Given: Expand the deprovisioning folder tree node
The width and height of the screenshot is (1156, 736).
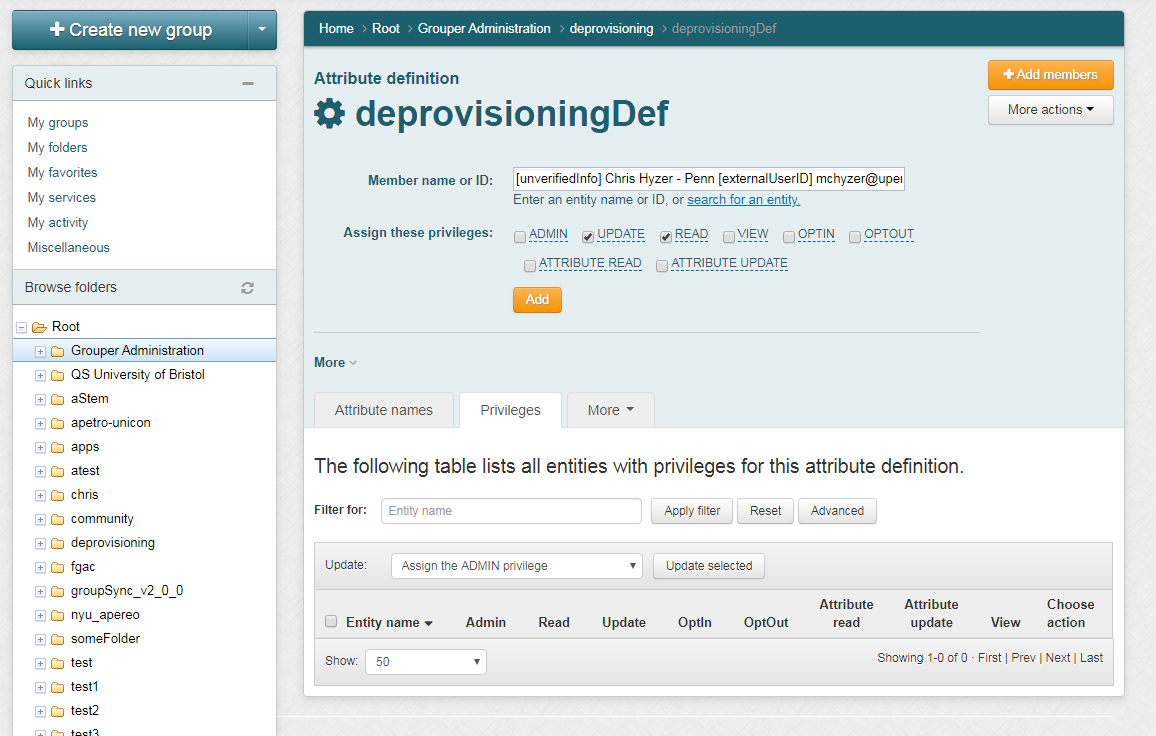Looking at the screenshot, I should (x=41, y=544).
